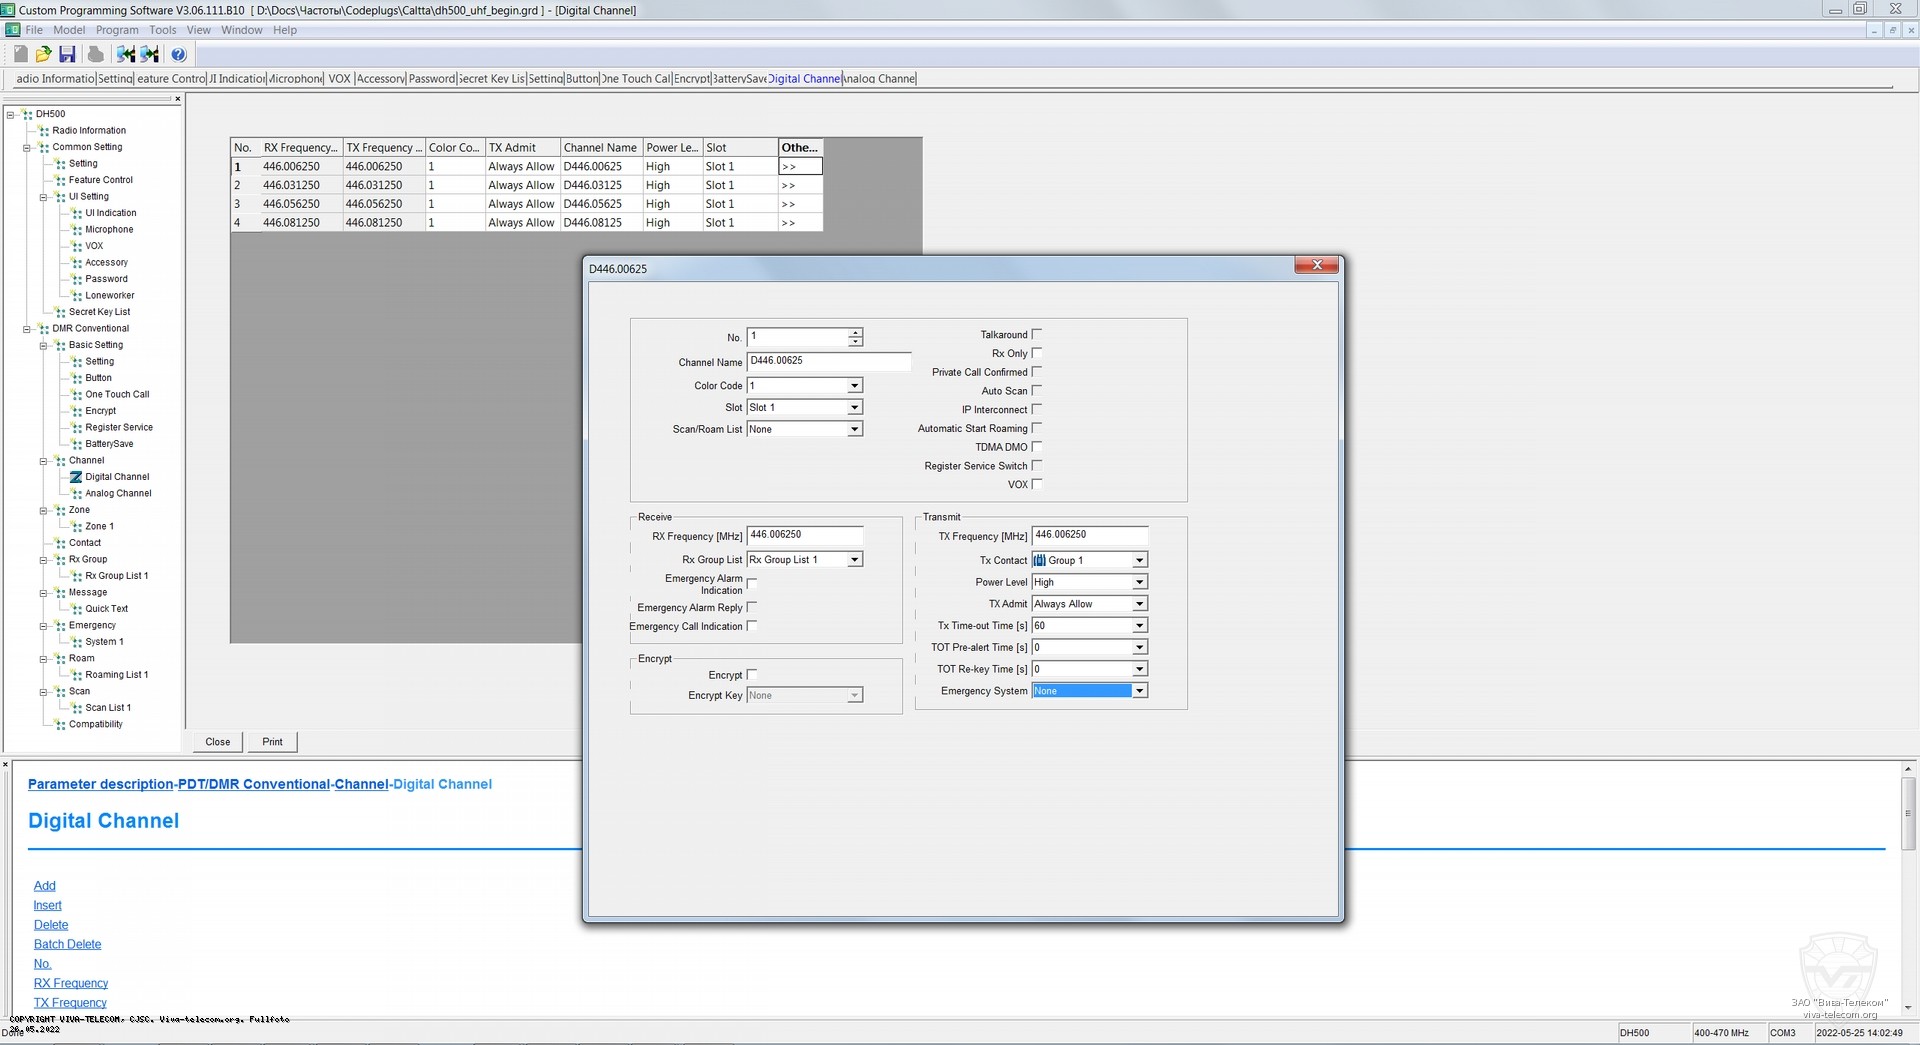The image size is (1920, 1045).
Task: Follow the Batch Delete help link
Action: click(x=67, y=944)
